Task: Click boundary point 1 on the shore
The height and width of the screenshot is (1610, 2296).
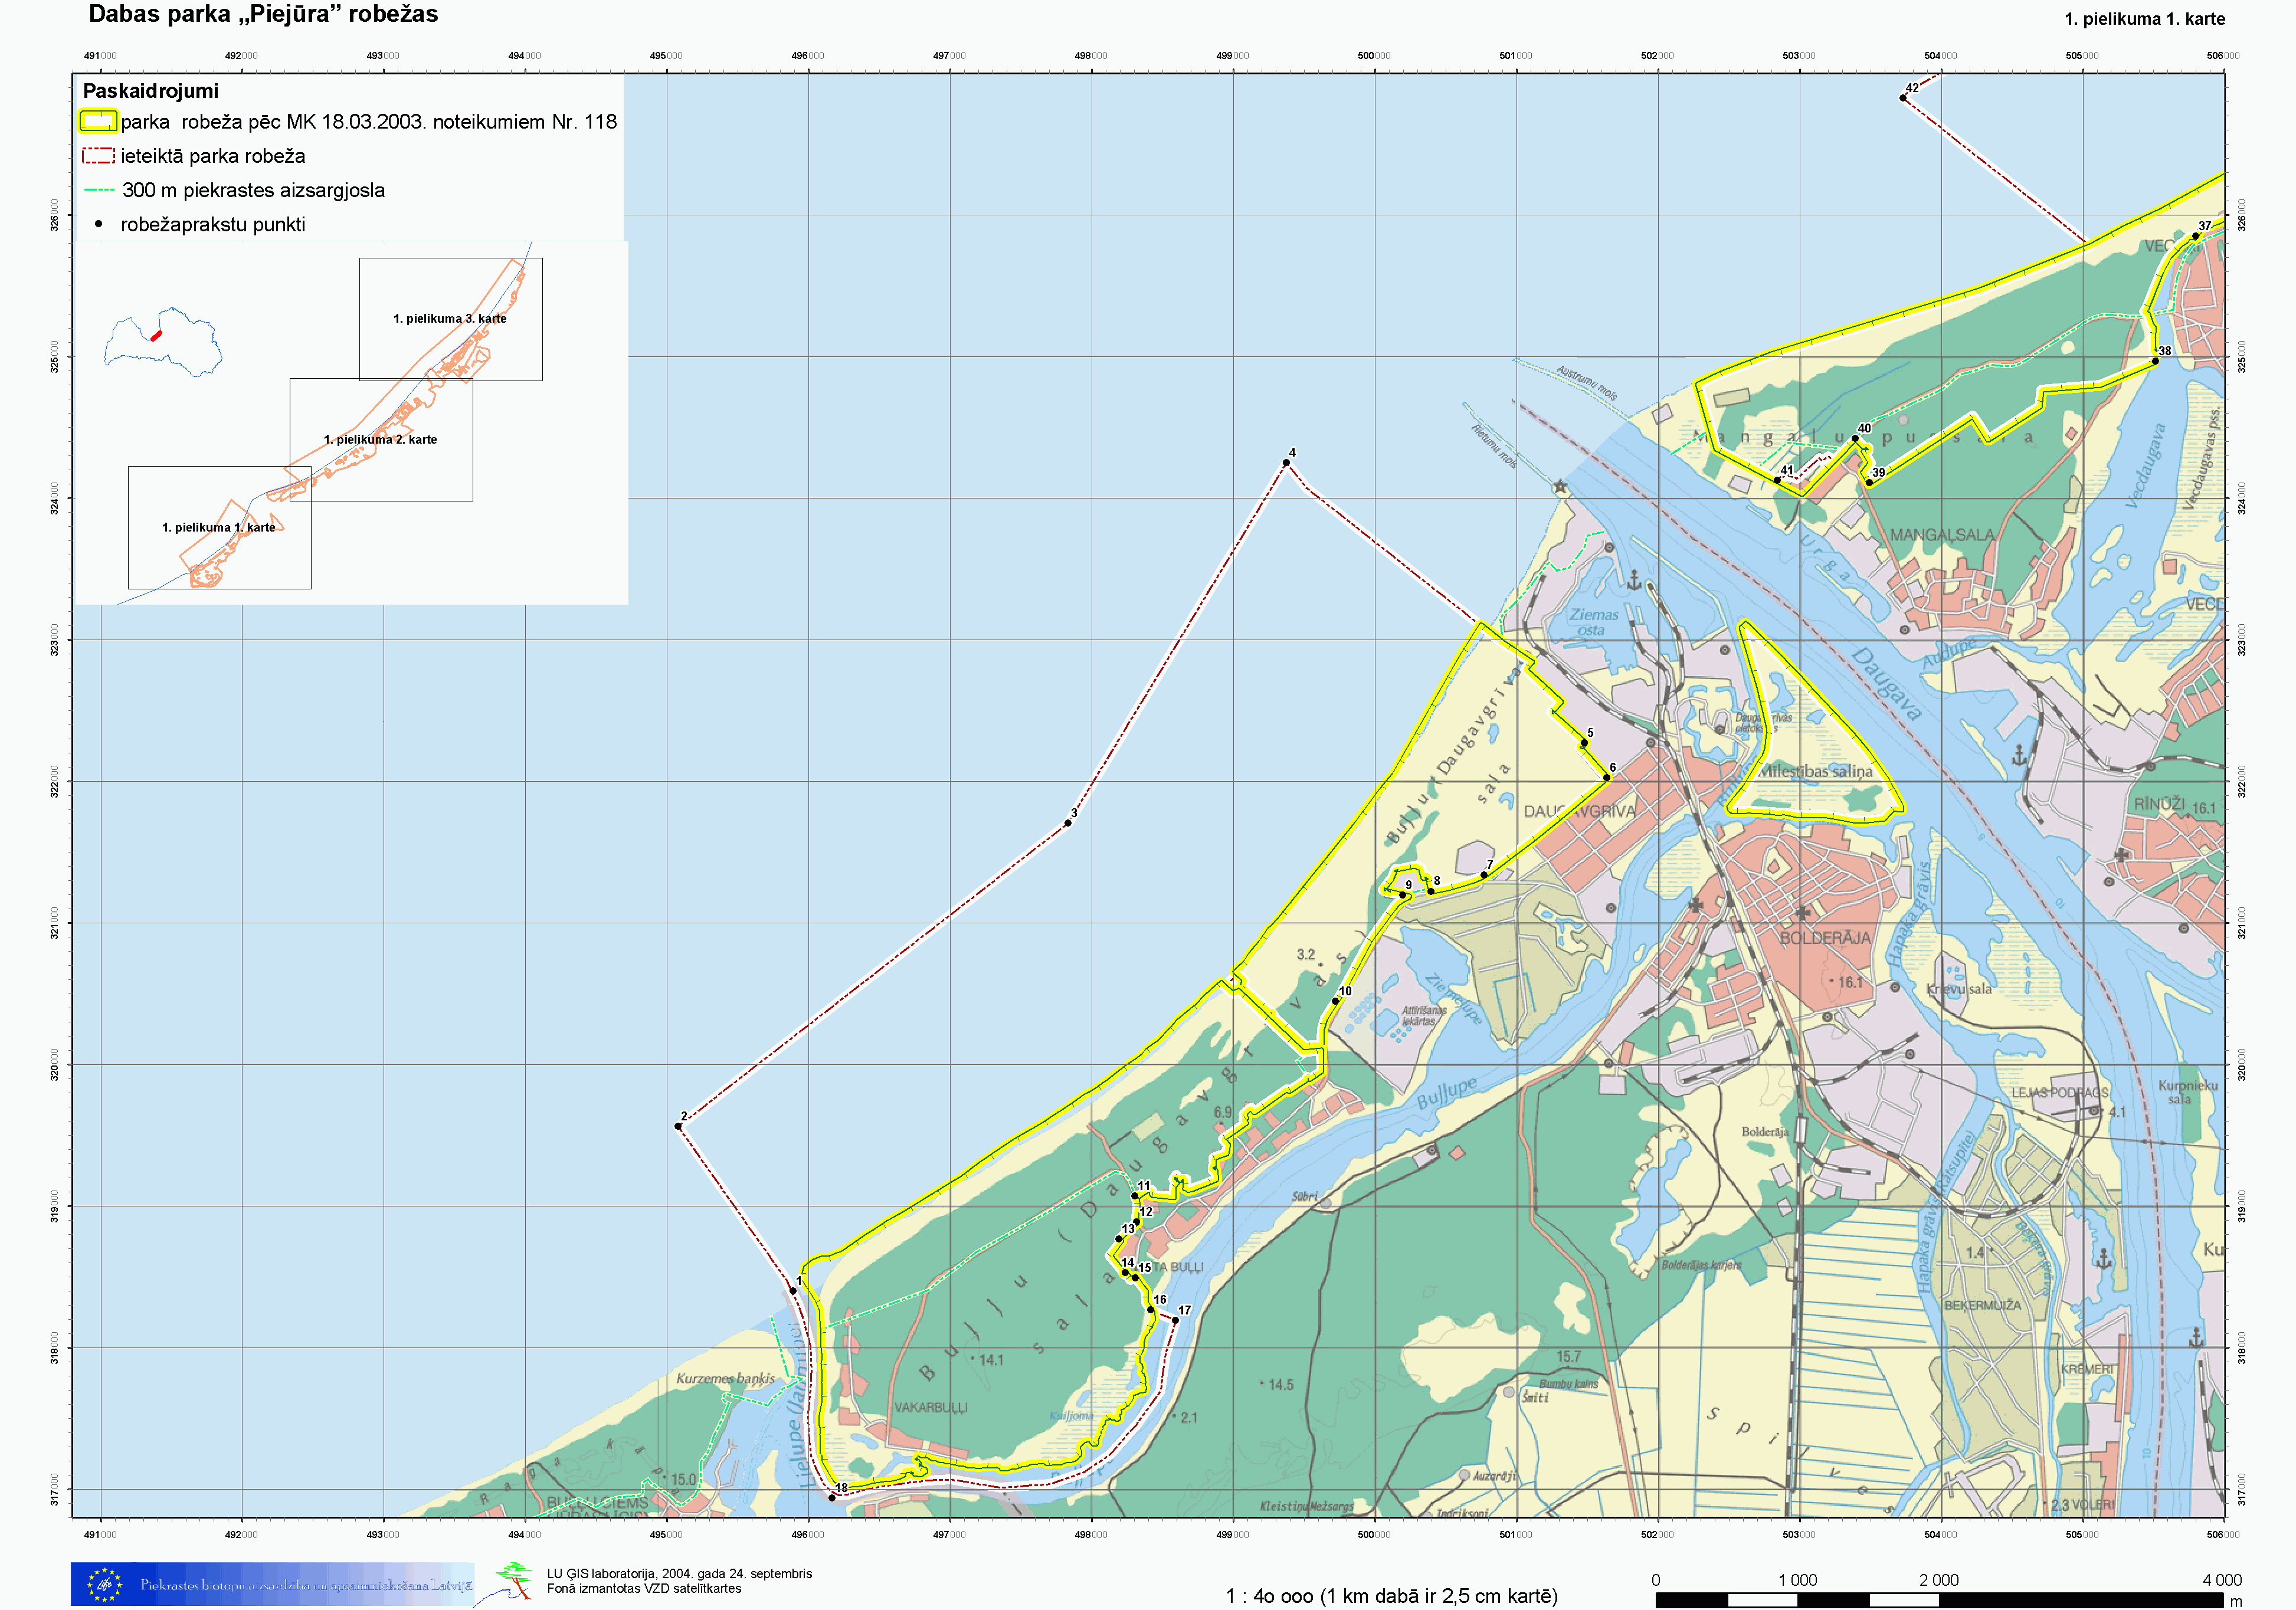Action: 793,1291
